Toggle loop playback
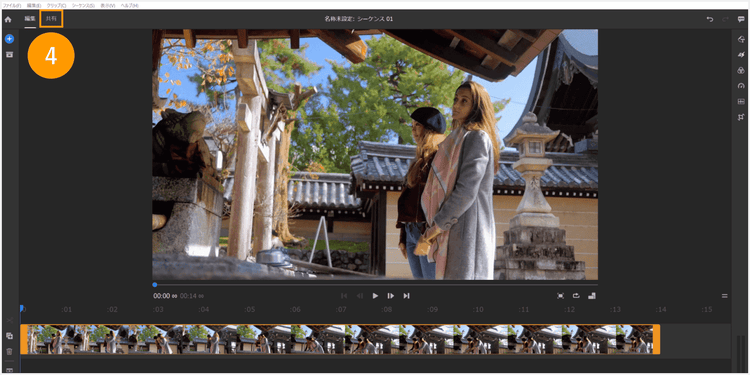This screenshot has height=375, width=750. tap(576, 296)
